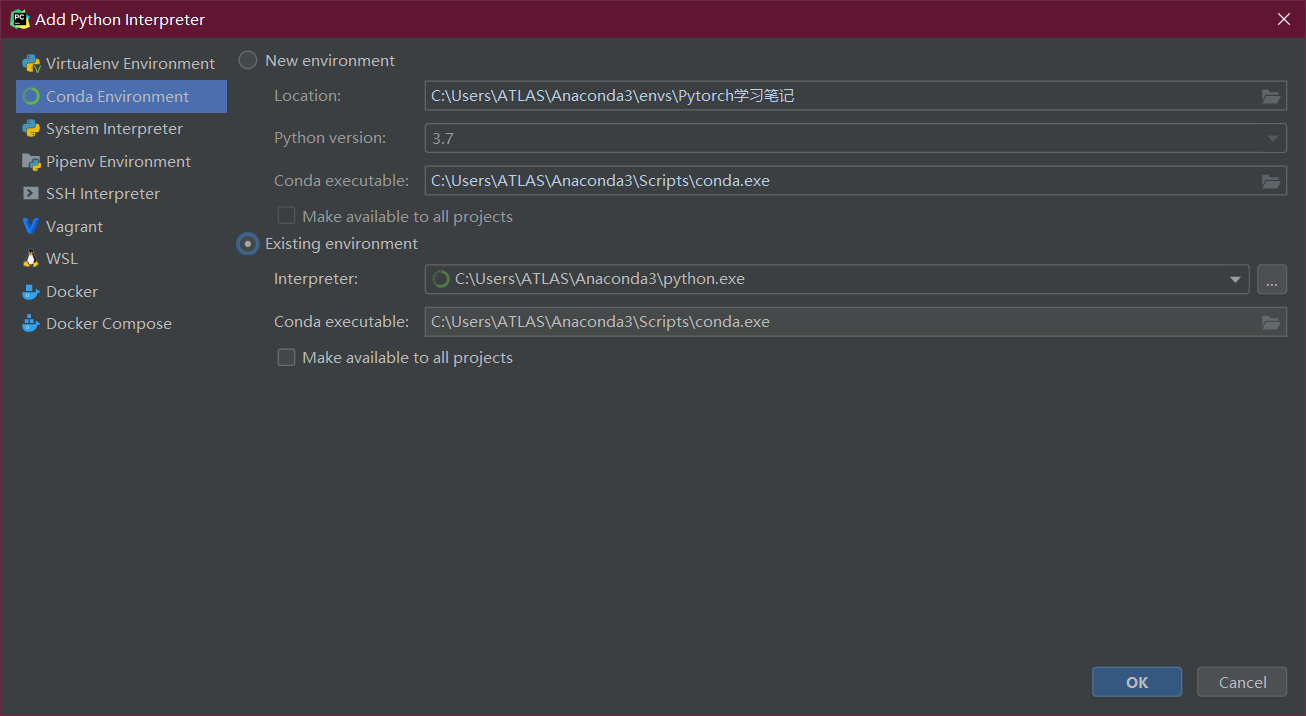Switch to the SSH Interpreter section

[102, 194]
